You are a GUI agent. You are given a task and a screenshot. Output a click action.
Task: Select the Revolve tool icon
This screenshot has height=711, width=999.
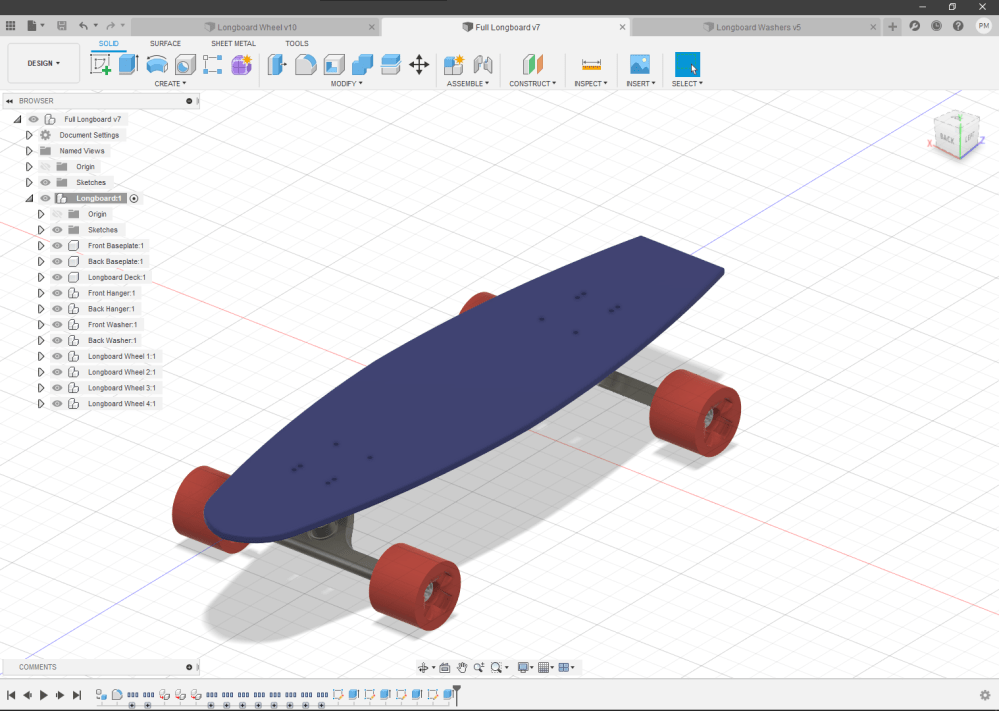coord(157,65)
